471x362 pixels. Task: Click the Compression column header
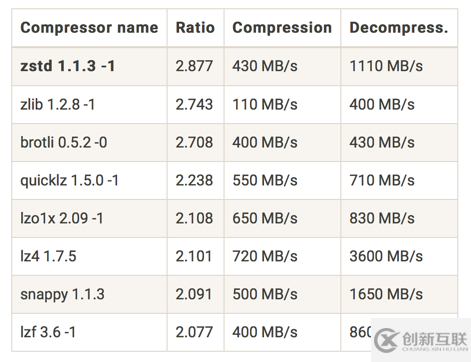coord(282,28)
